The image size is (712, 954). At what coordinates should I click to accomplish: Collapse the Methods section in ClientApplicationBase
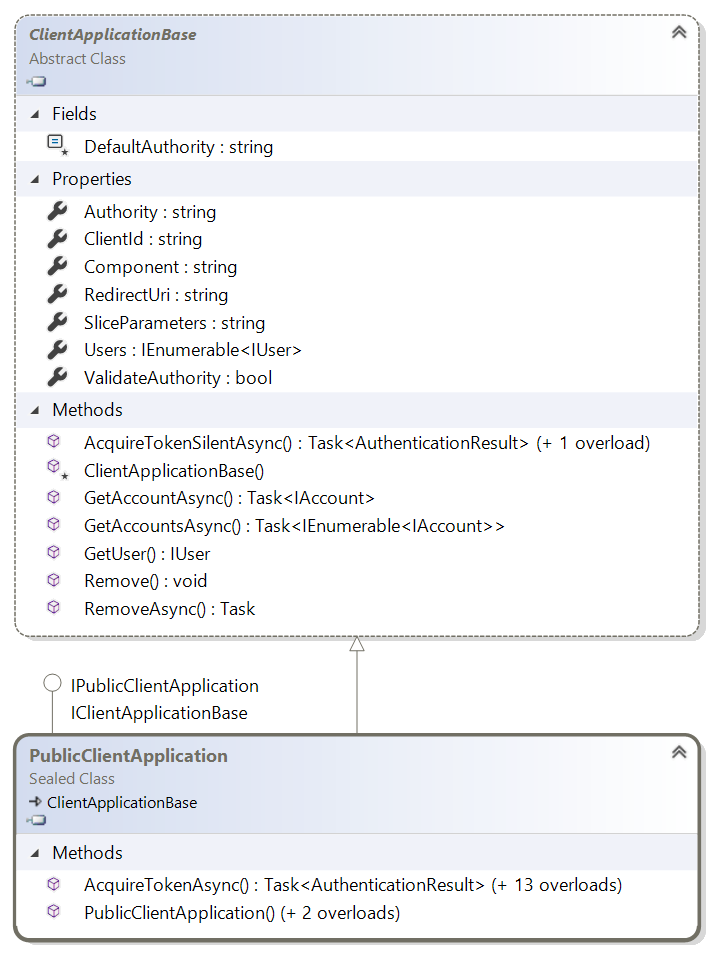pyautogui.click(x=35, y=411)
